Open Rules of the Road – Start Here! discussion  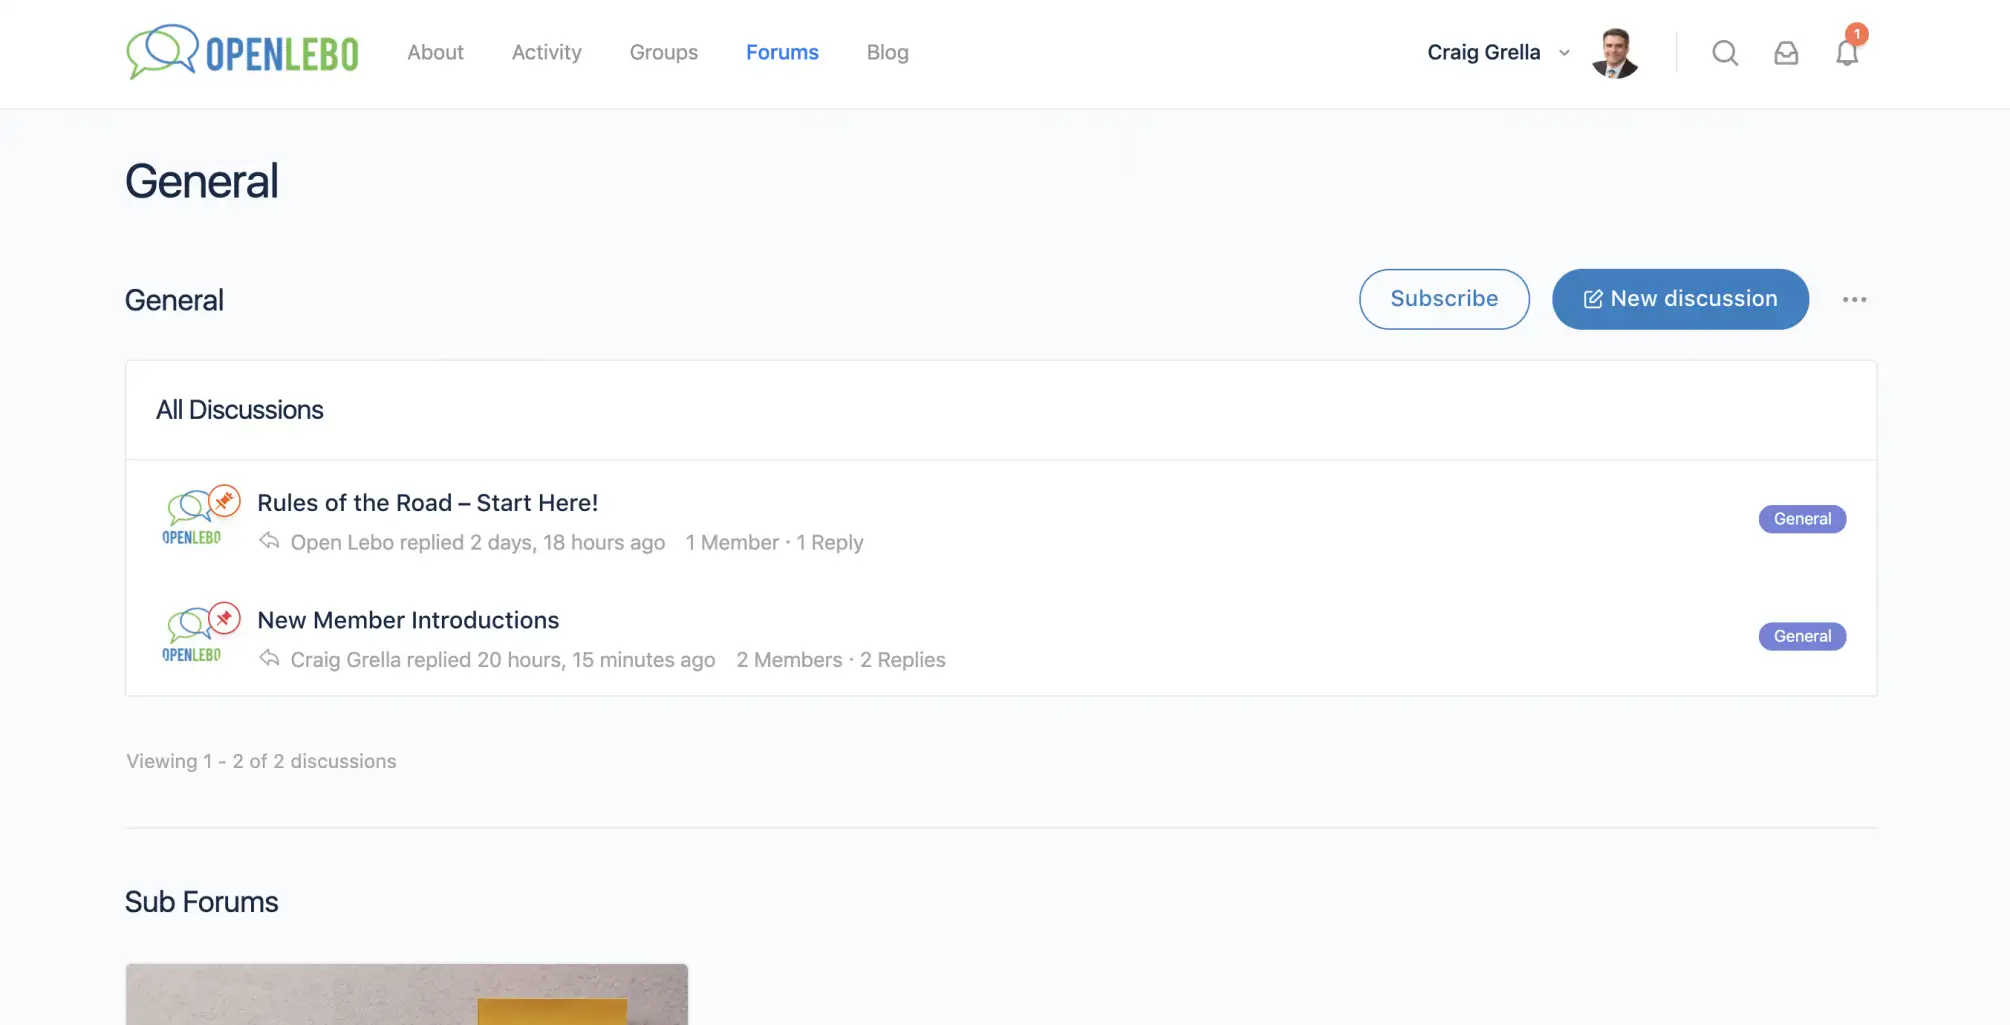(427, 503)
